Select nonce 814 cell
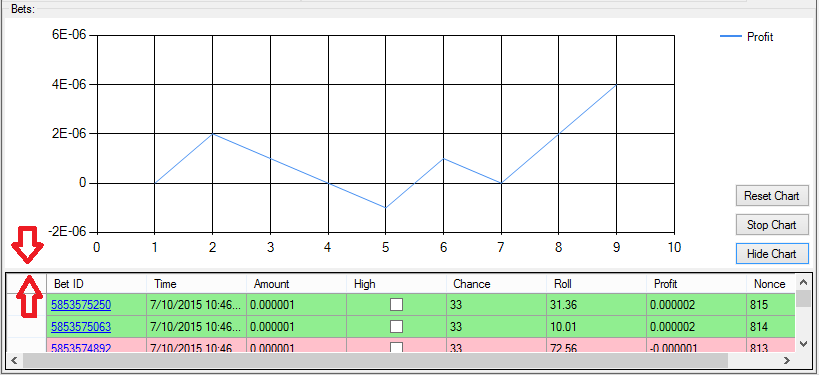 (x=770, y=326)
